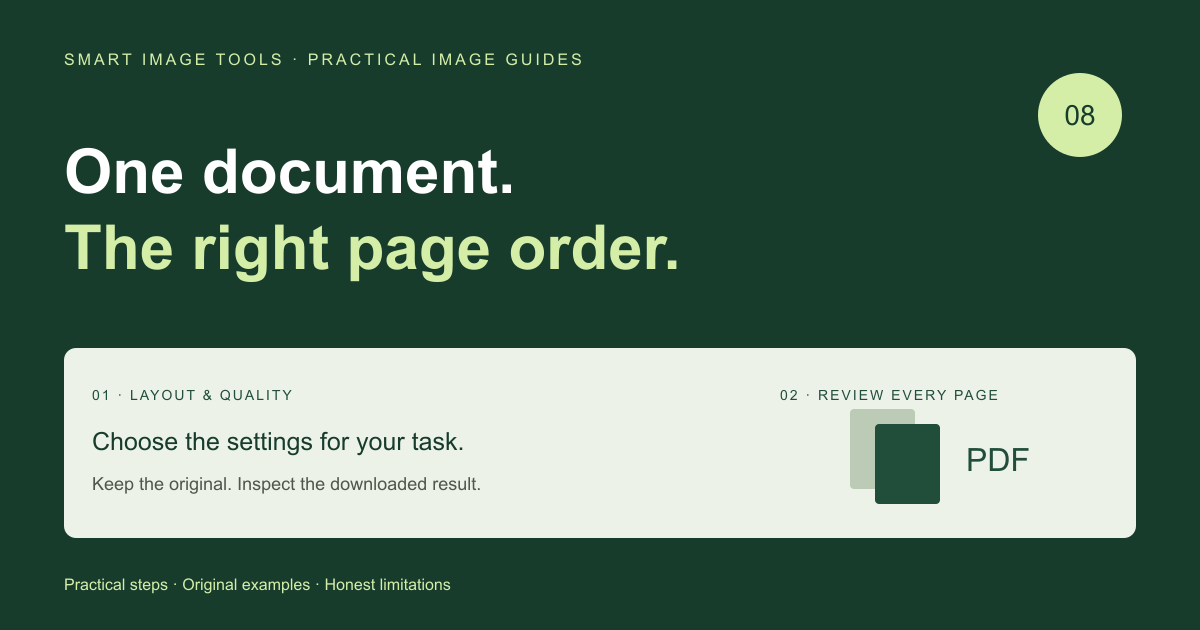
Task: Click the 'Practical steps · Original examples · Honest limitations' footer
Action: point(257,585)
